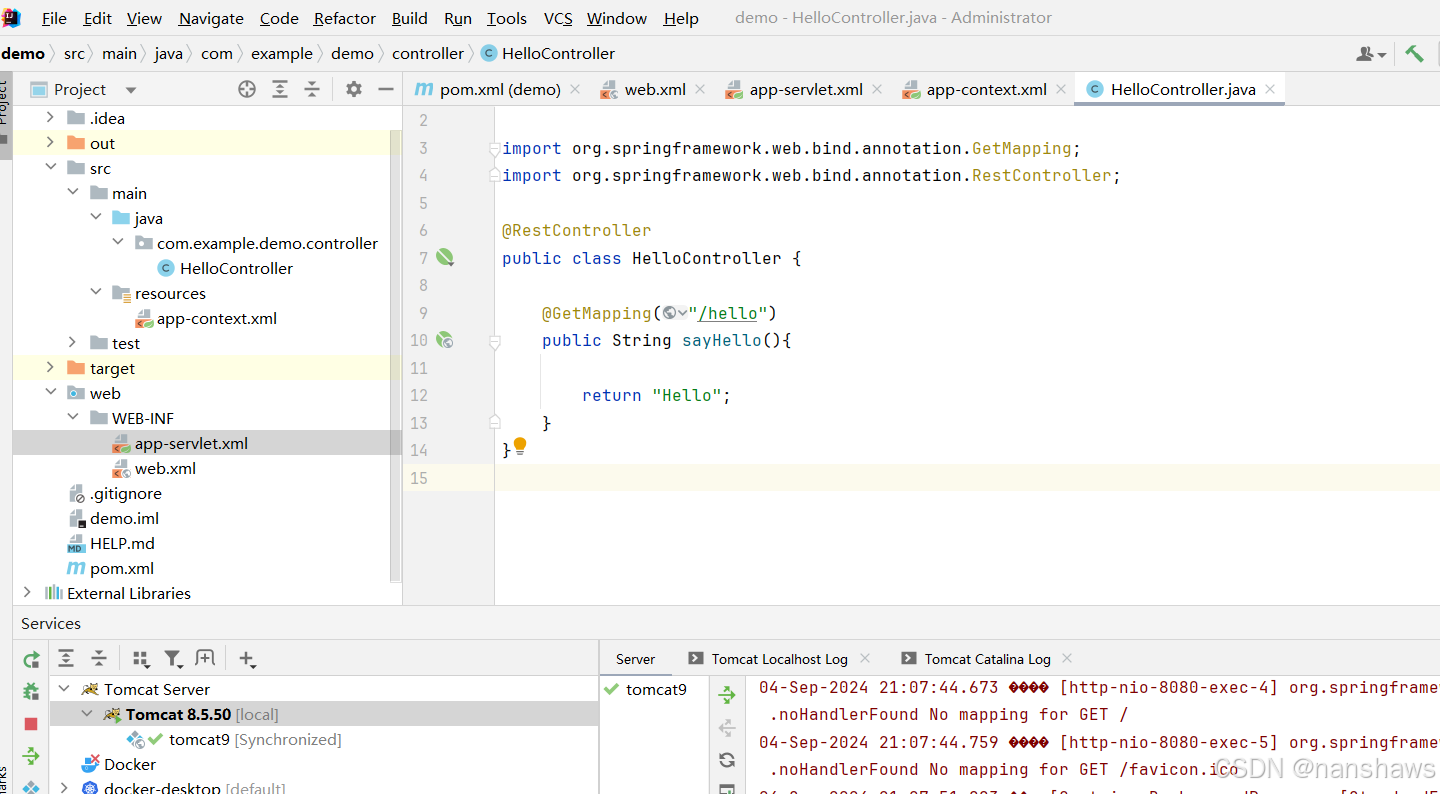Click Select Opened File target icon
1440x794 pixels.
click(247, 89)
